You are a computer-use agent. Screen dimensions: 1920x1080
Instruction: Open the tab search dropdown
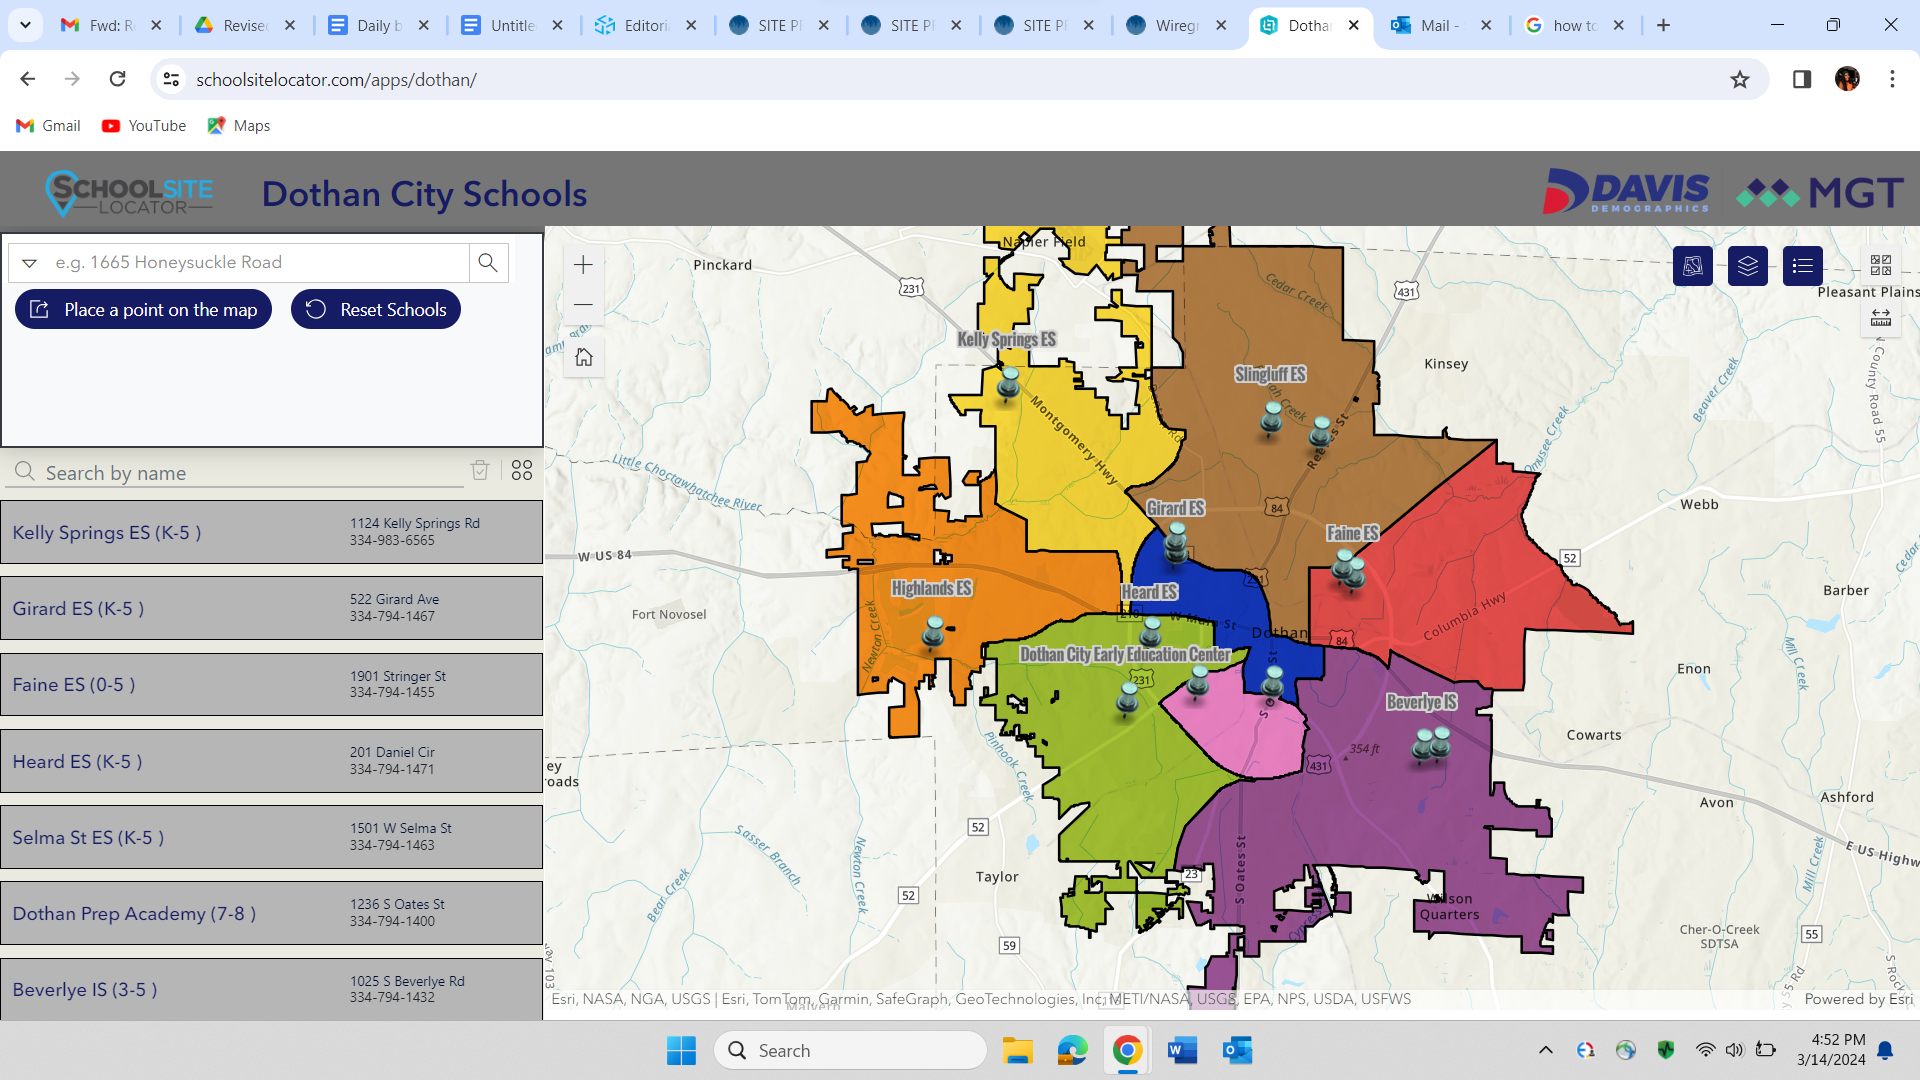coord(25,25)
